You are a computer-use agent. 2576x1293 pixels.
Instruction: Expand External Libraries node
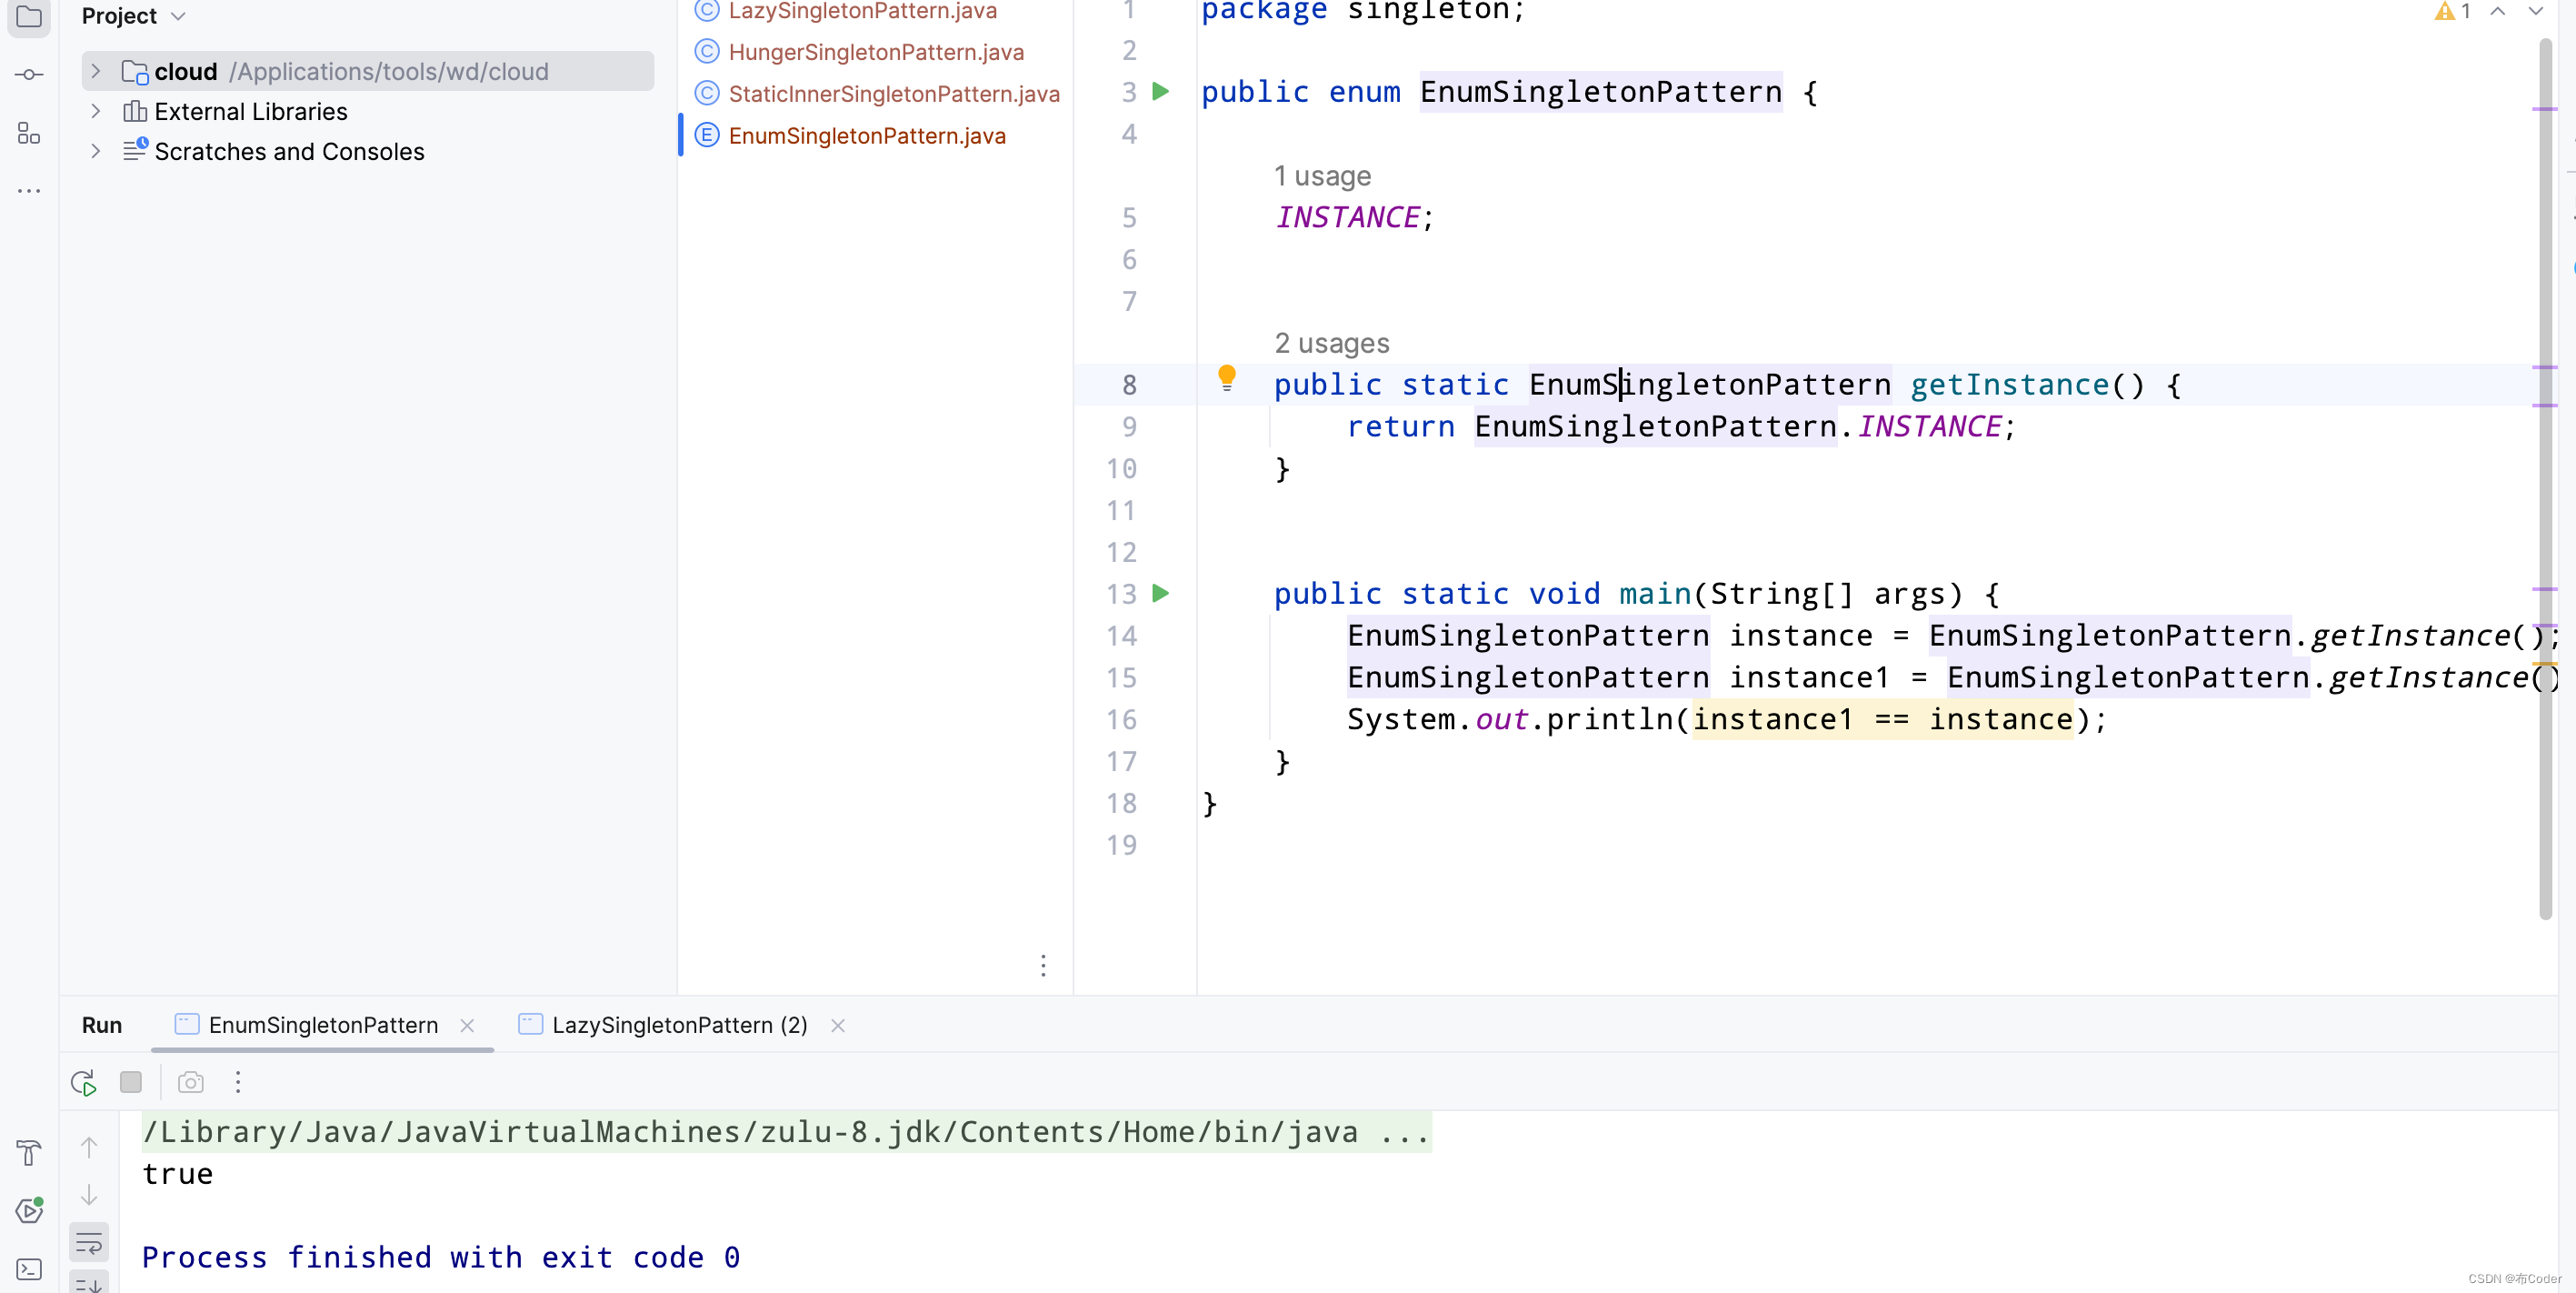click(96, 111)
